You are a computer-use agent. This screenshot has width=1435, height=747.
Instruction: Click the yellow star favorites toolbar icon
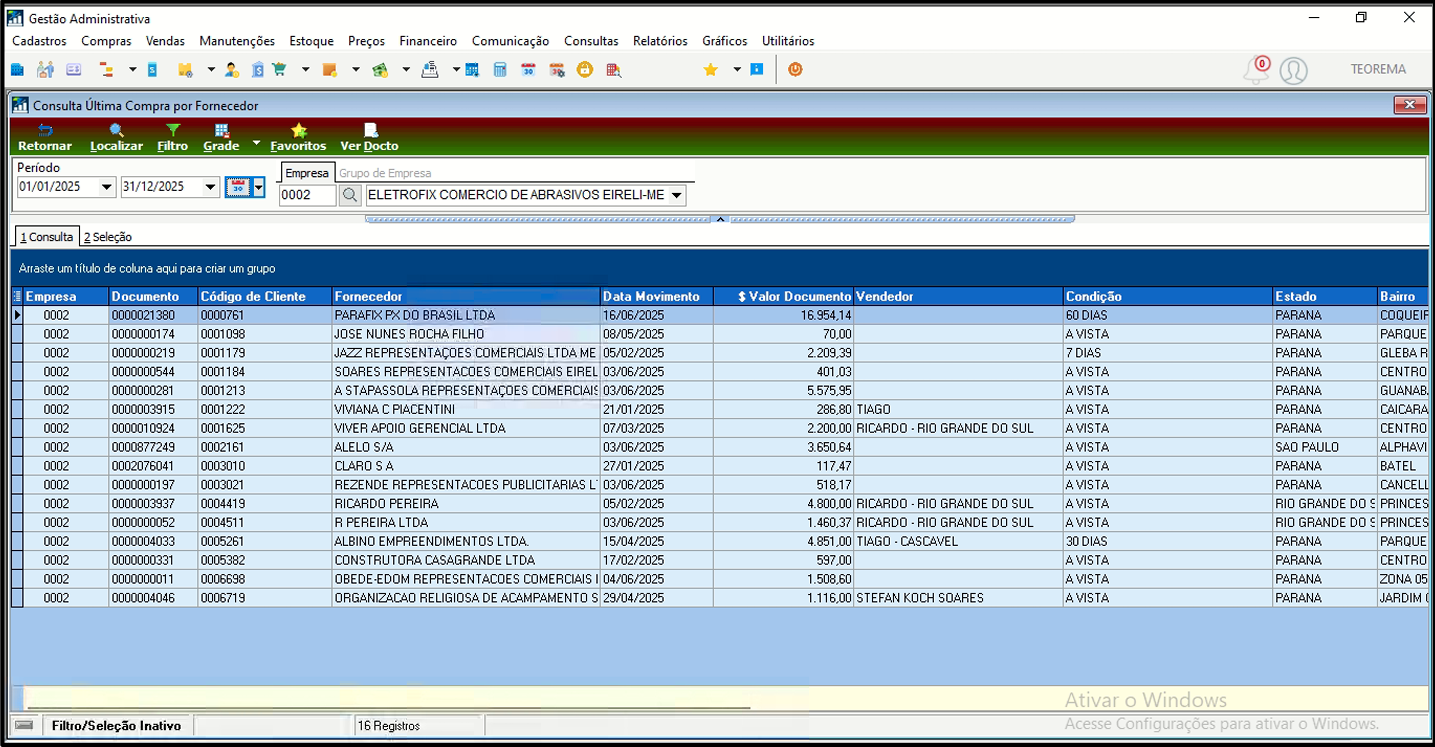[711, 70]
